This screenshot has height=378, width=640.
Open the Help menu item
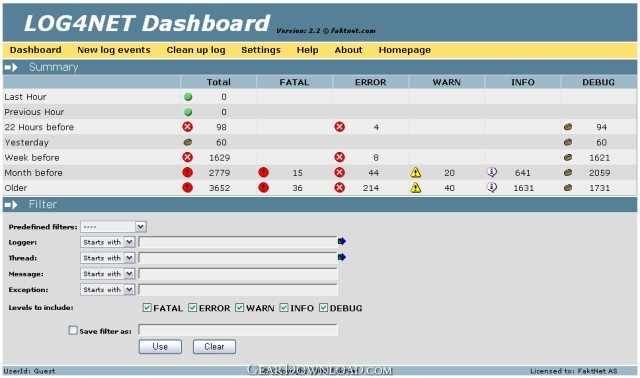pos(307,50)
